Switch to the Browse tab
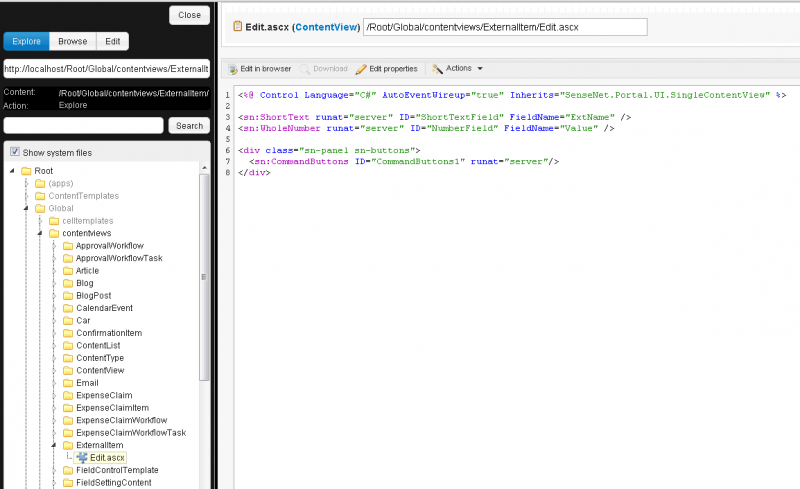This screenshot has width=800, height=489. click(72, 41)
